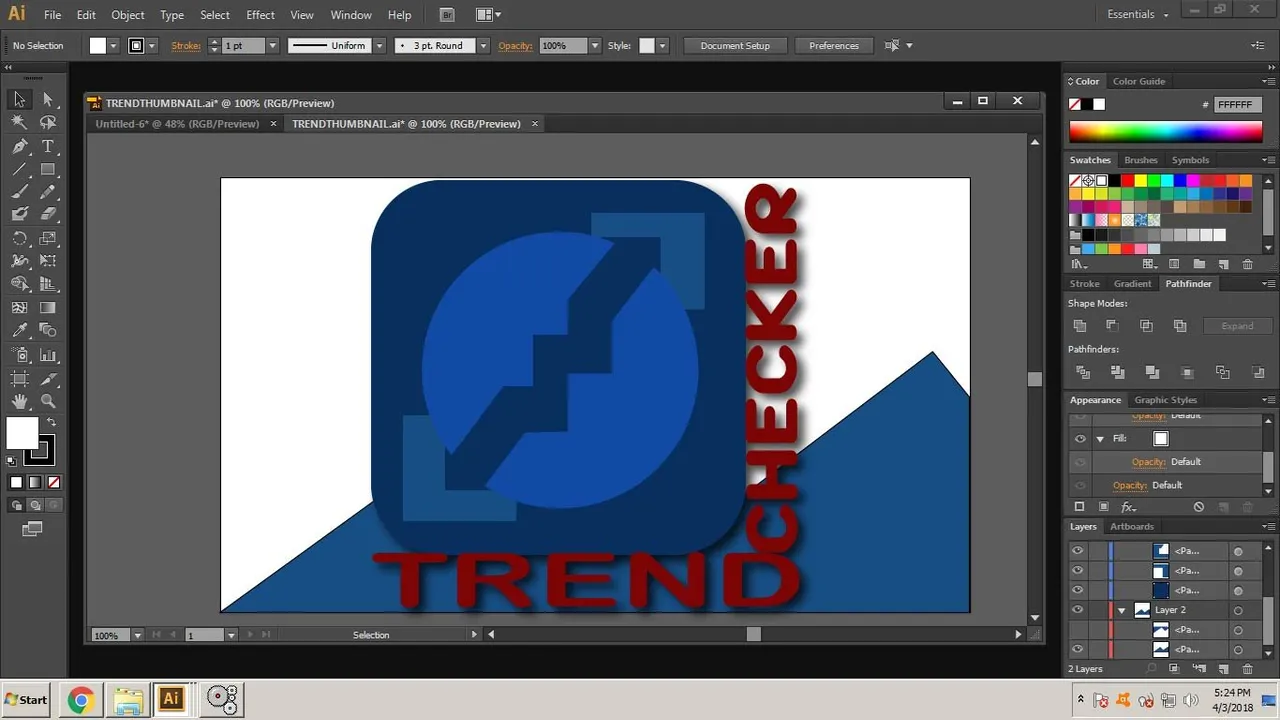Select the Pen tool
Viewport: 1280px width, 720px height.
[19, 146]
